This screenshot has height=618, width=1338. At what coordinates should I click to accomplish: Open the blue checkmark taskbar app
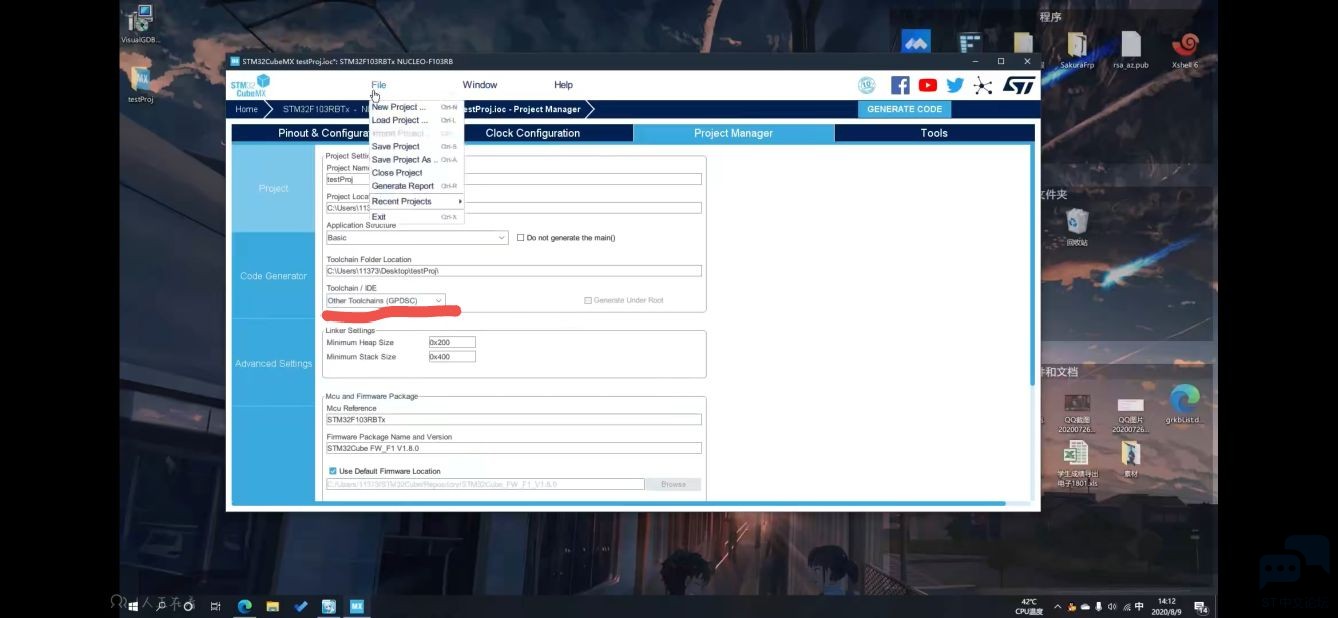(x=300, y=606)
